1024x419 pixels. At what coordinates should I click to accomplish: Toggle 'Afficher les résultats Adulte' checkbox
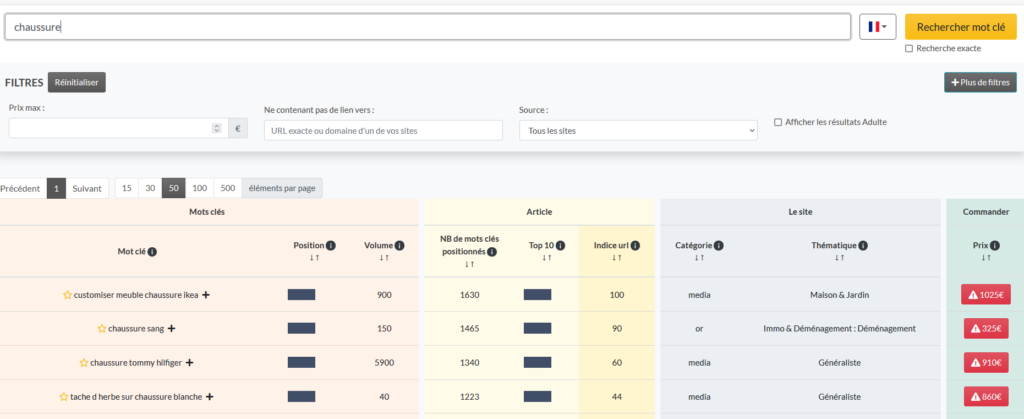[778, 122]
